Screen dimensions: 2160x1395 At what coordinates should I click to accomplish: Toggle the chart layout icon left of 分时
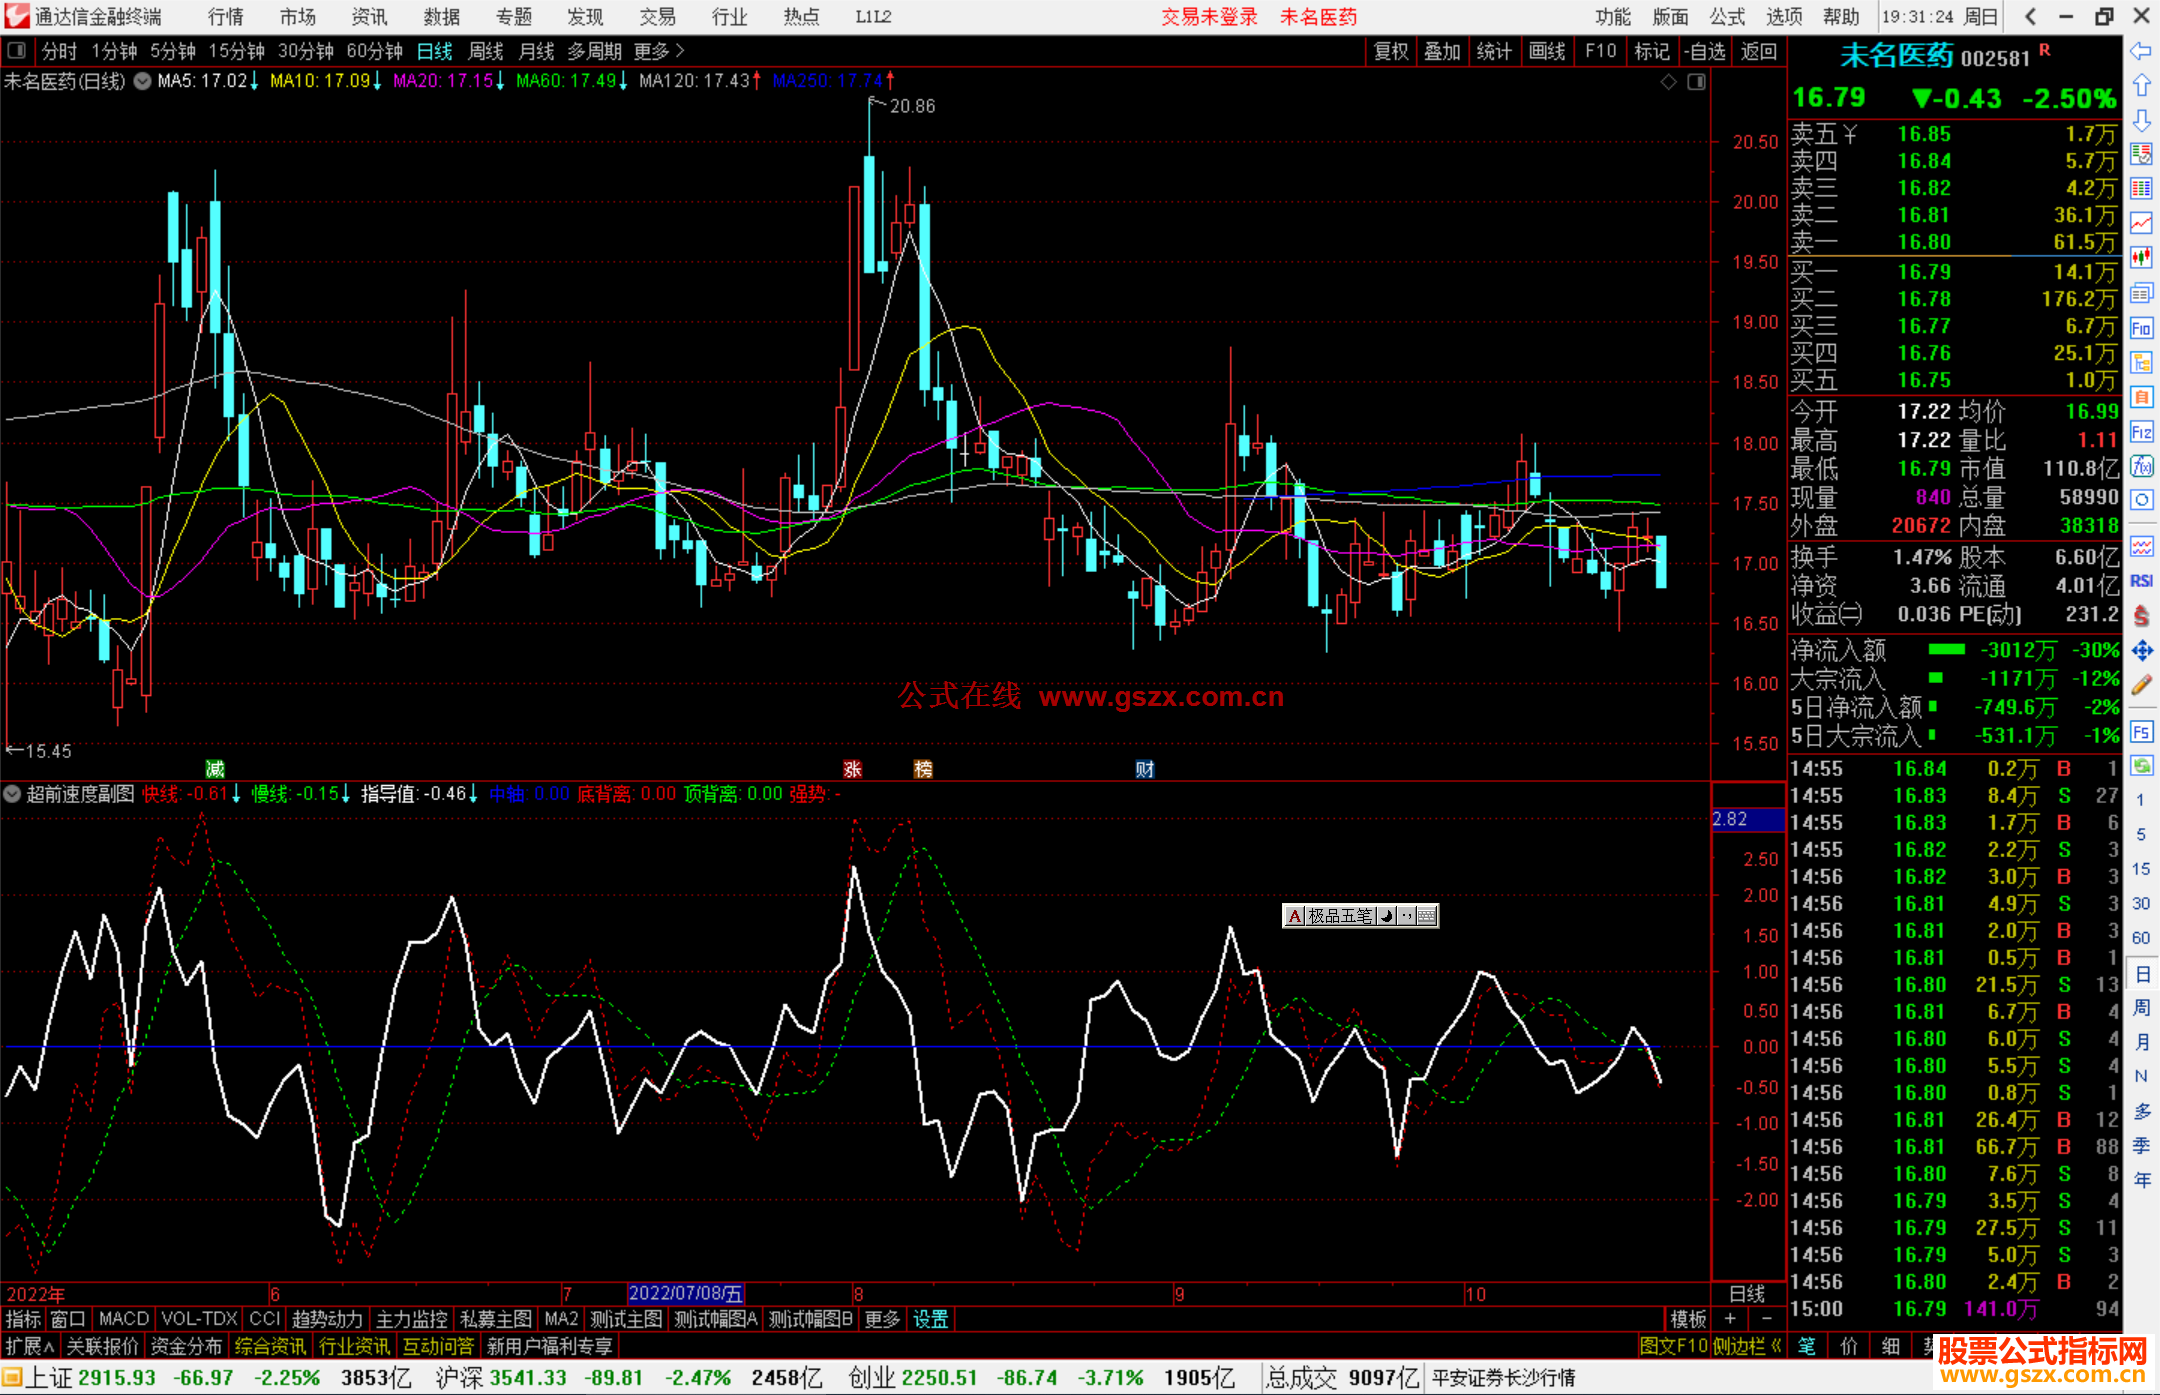(16, 50)
